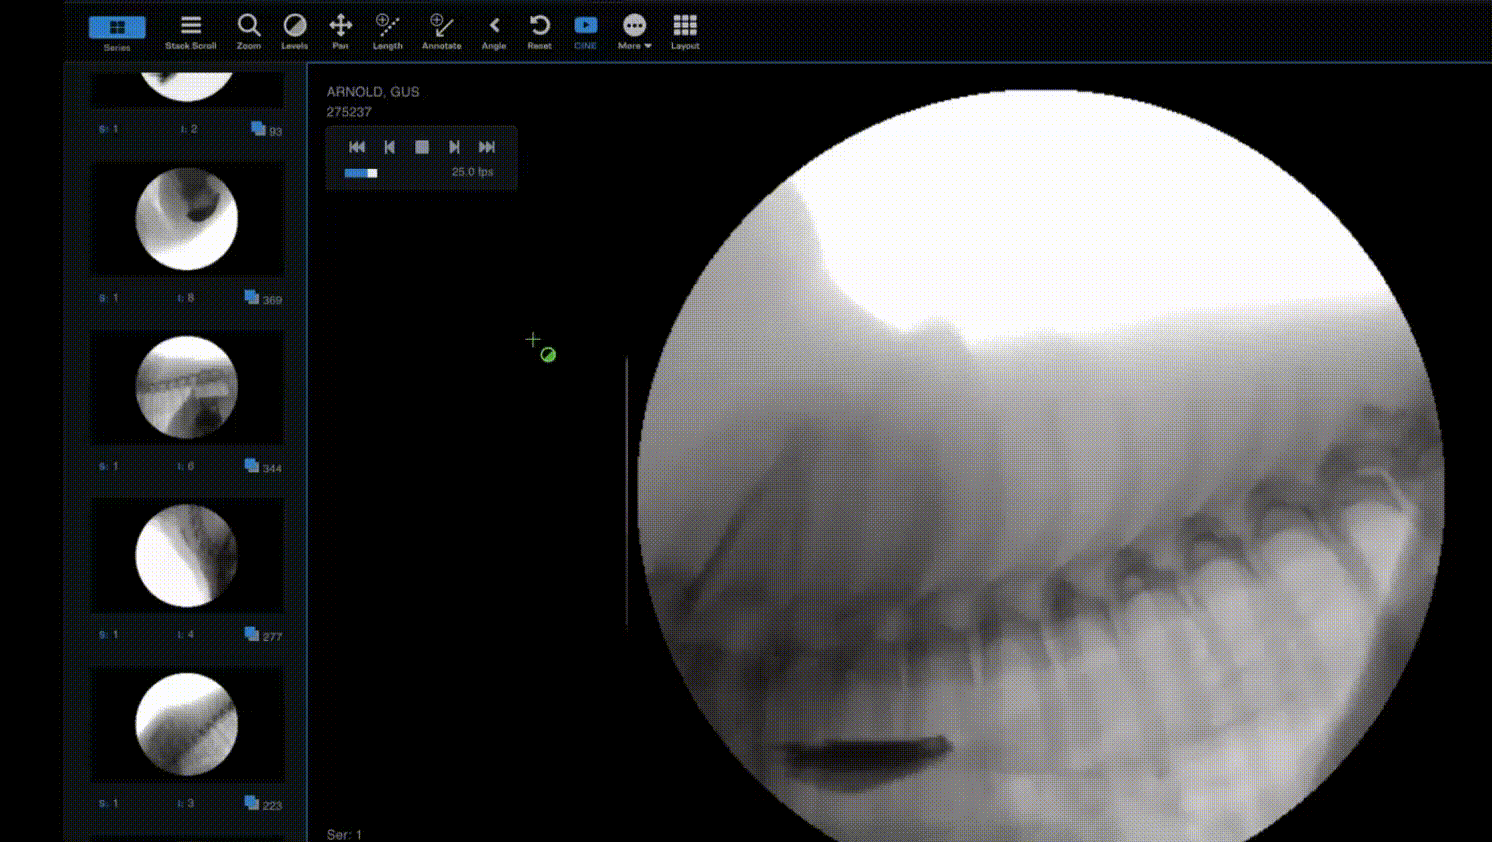
Task: Jump to first frame in cine player
Action: click(357, 147)
